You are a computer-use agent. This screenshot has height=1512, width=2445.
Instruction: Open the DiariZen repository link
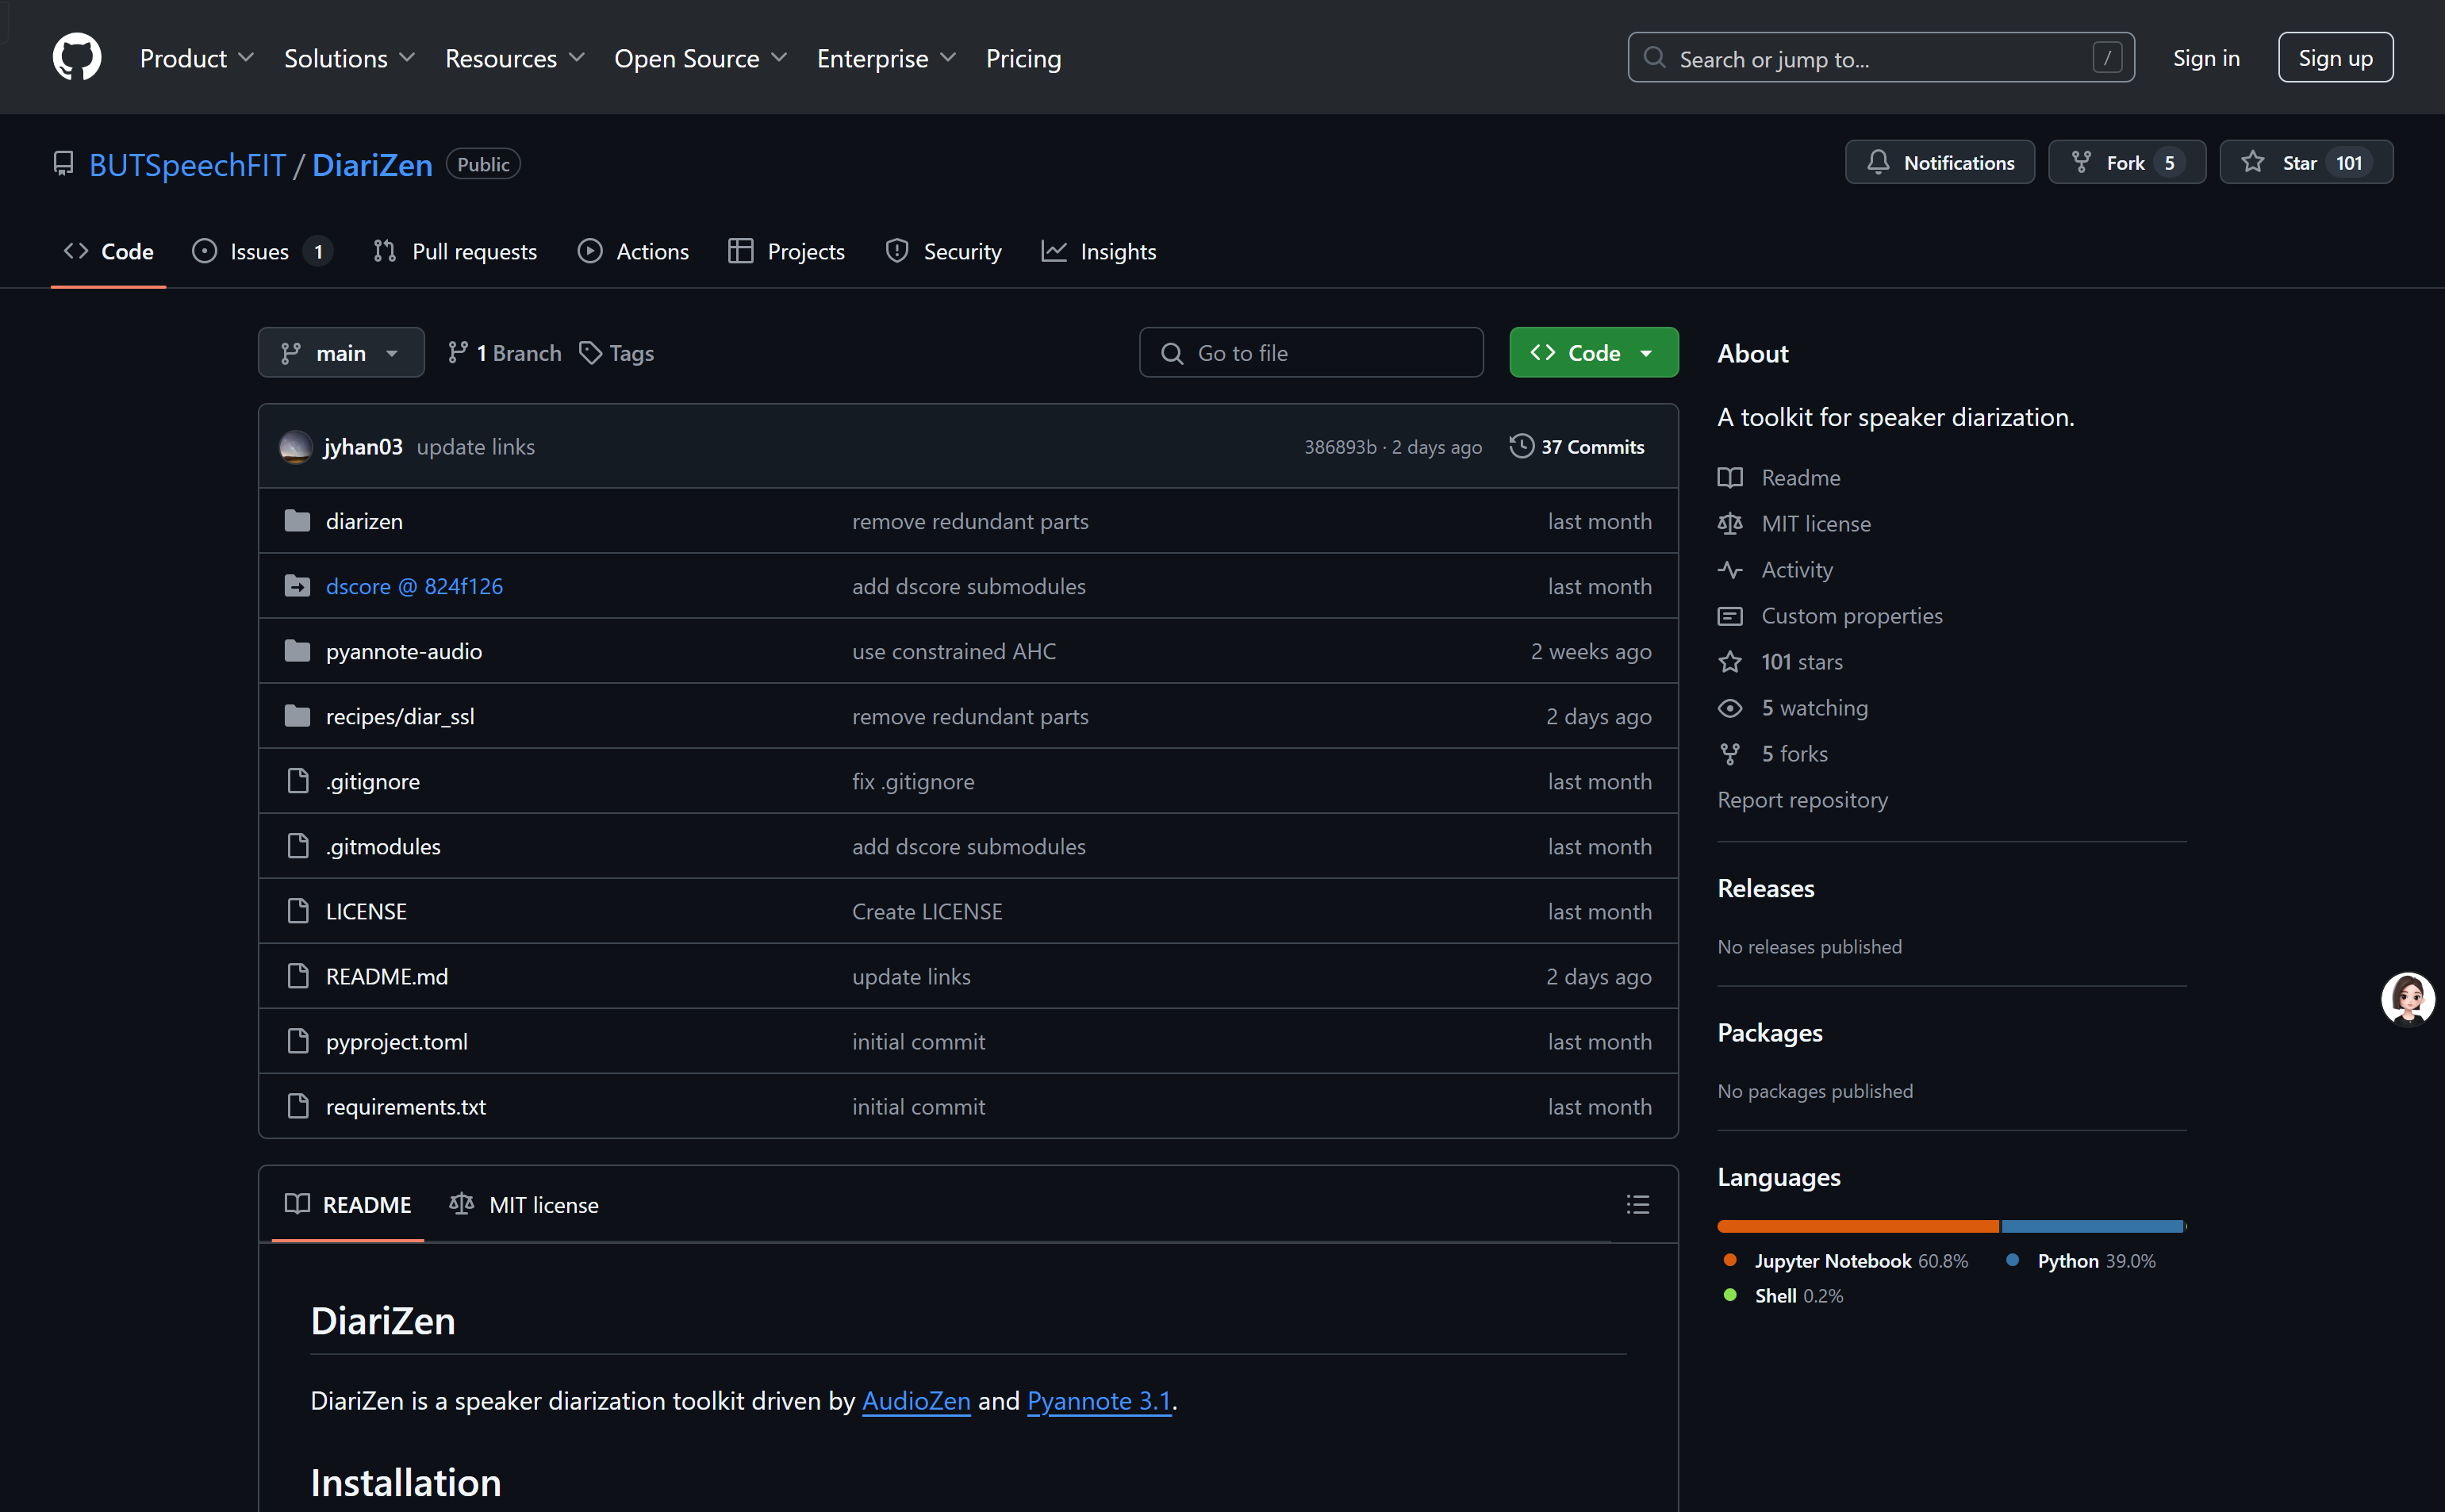372,165
